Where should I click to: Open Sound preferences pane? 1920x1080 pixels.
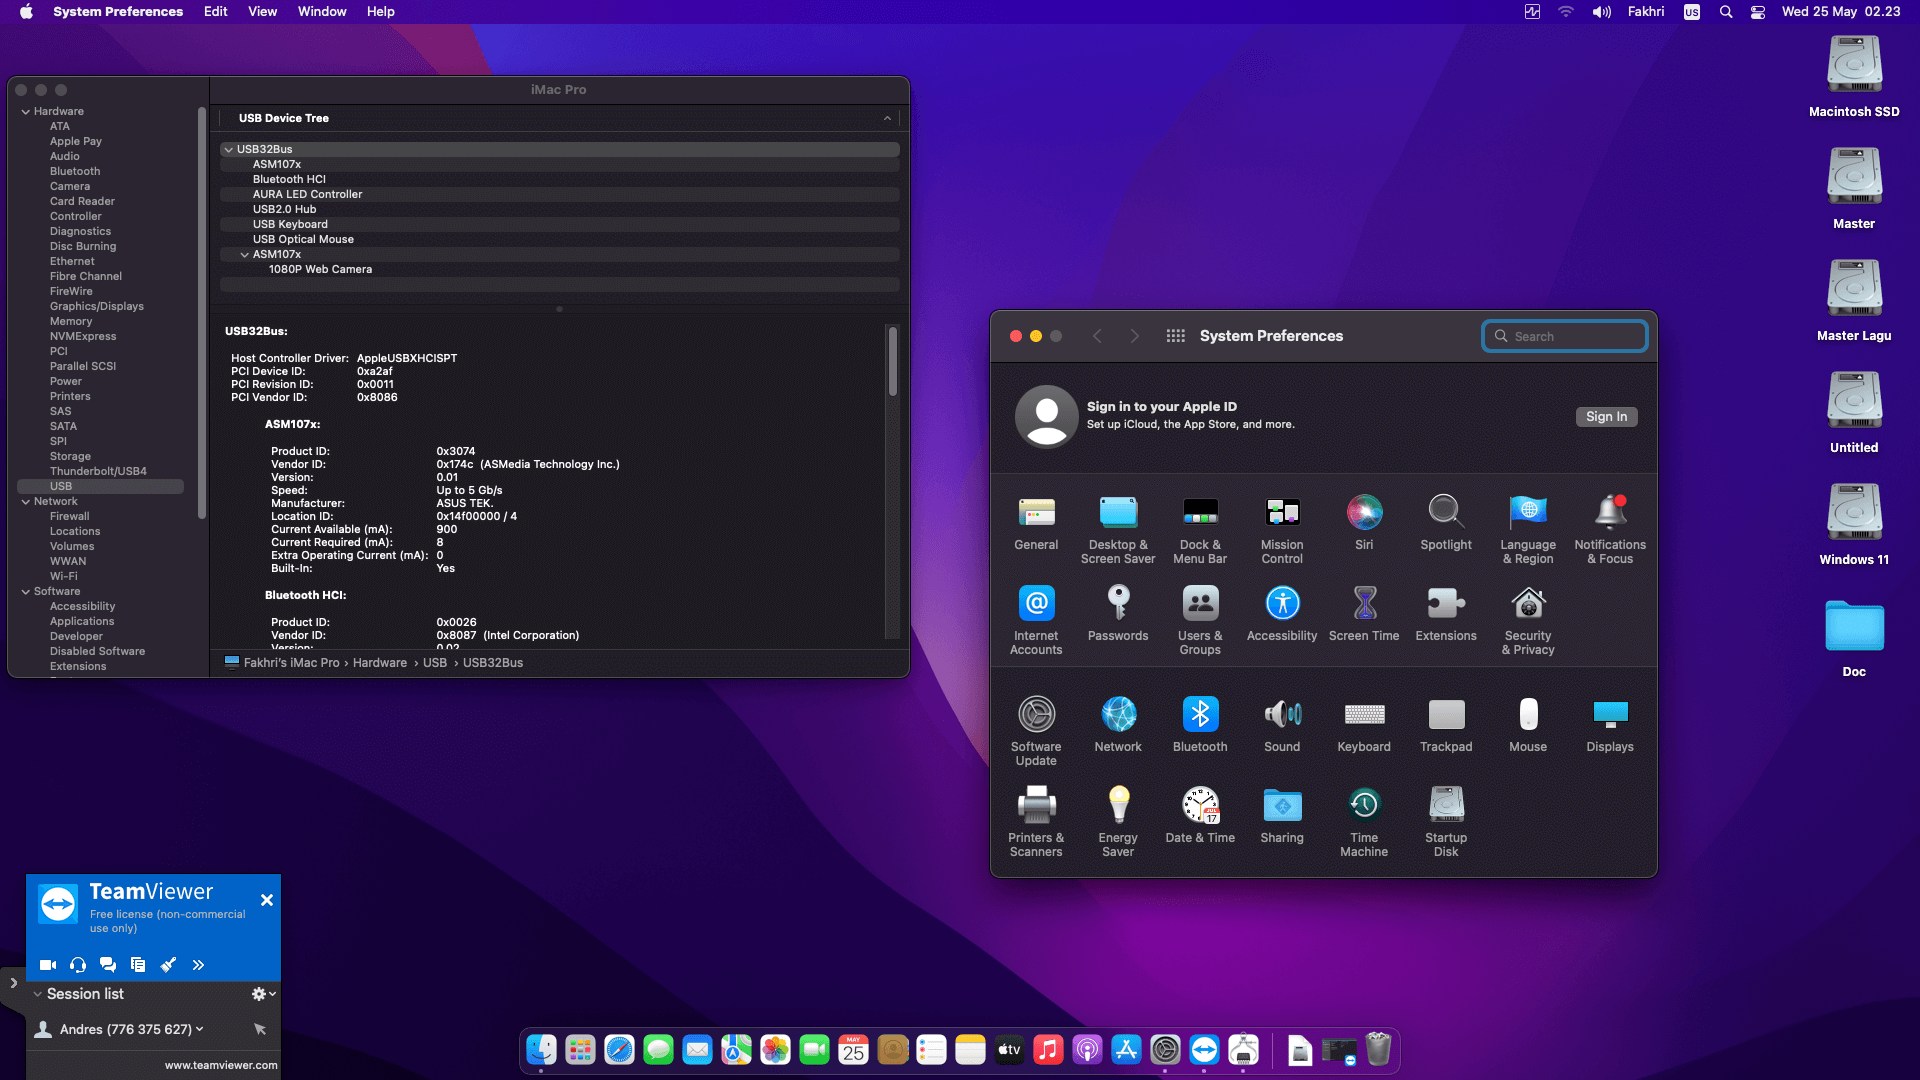pyautogui.click(x=1282, y=726)
